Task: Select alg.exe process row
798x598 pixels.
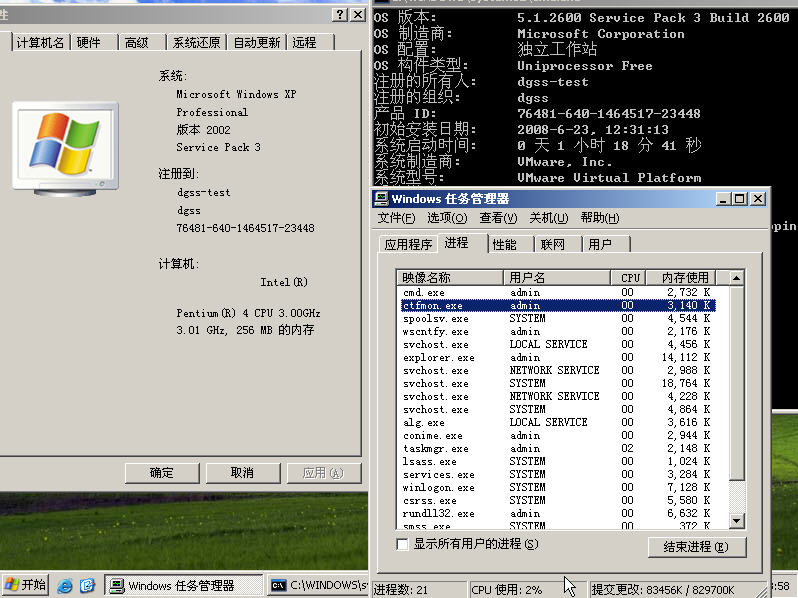Action: pos(558,422)
